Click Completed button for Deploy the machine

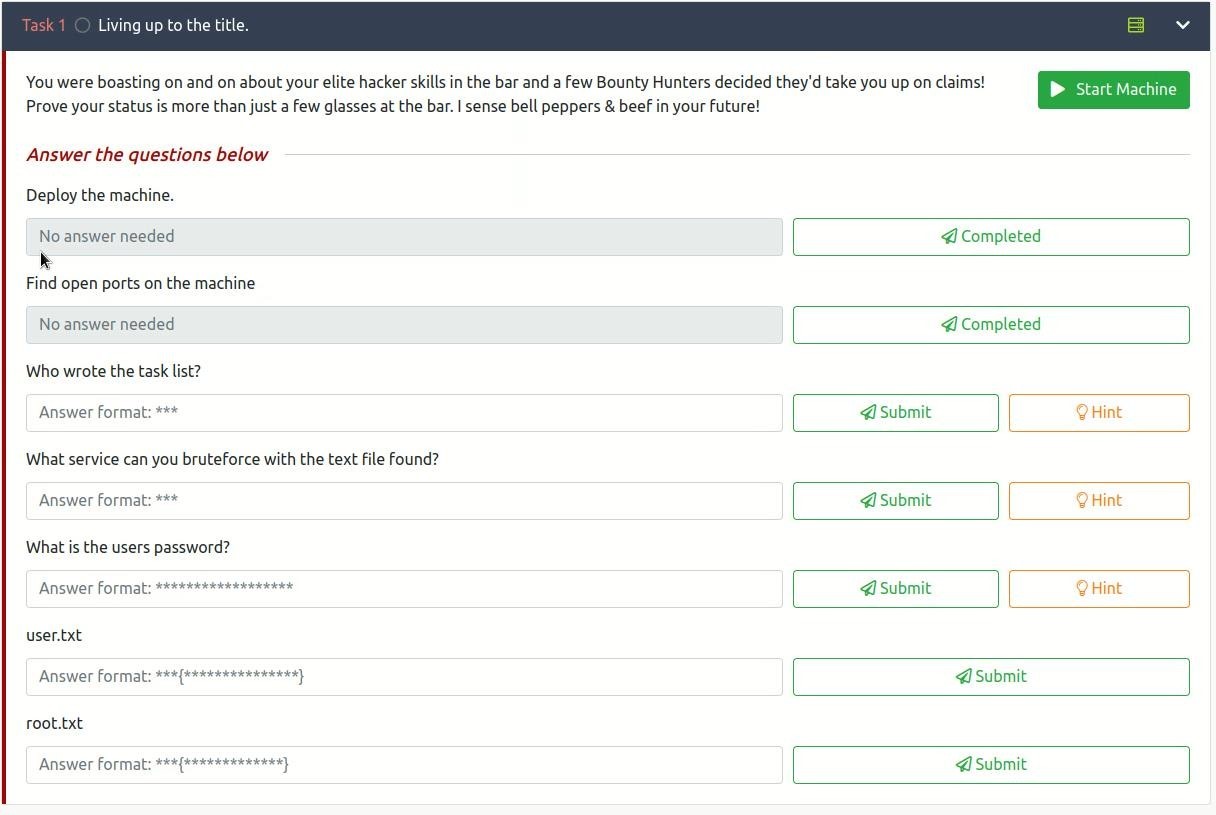pyautogui.click(x=990, y=237)
